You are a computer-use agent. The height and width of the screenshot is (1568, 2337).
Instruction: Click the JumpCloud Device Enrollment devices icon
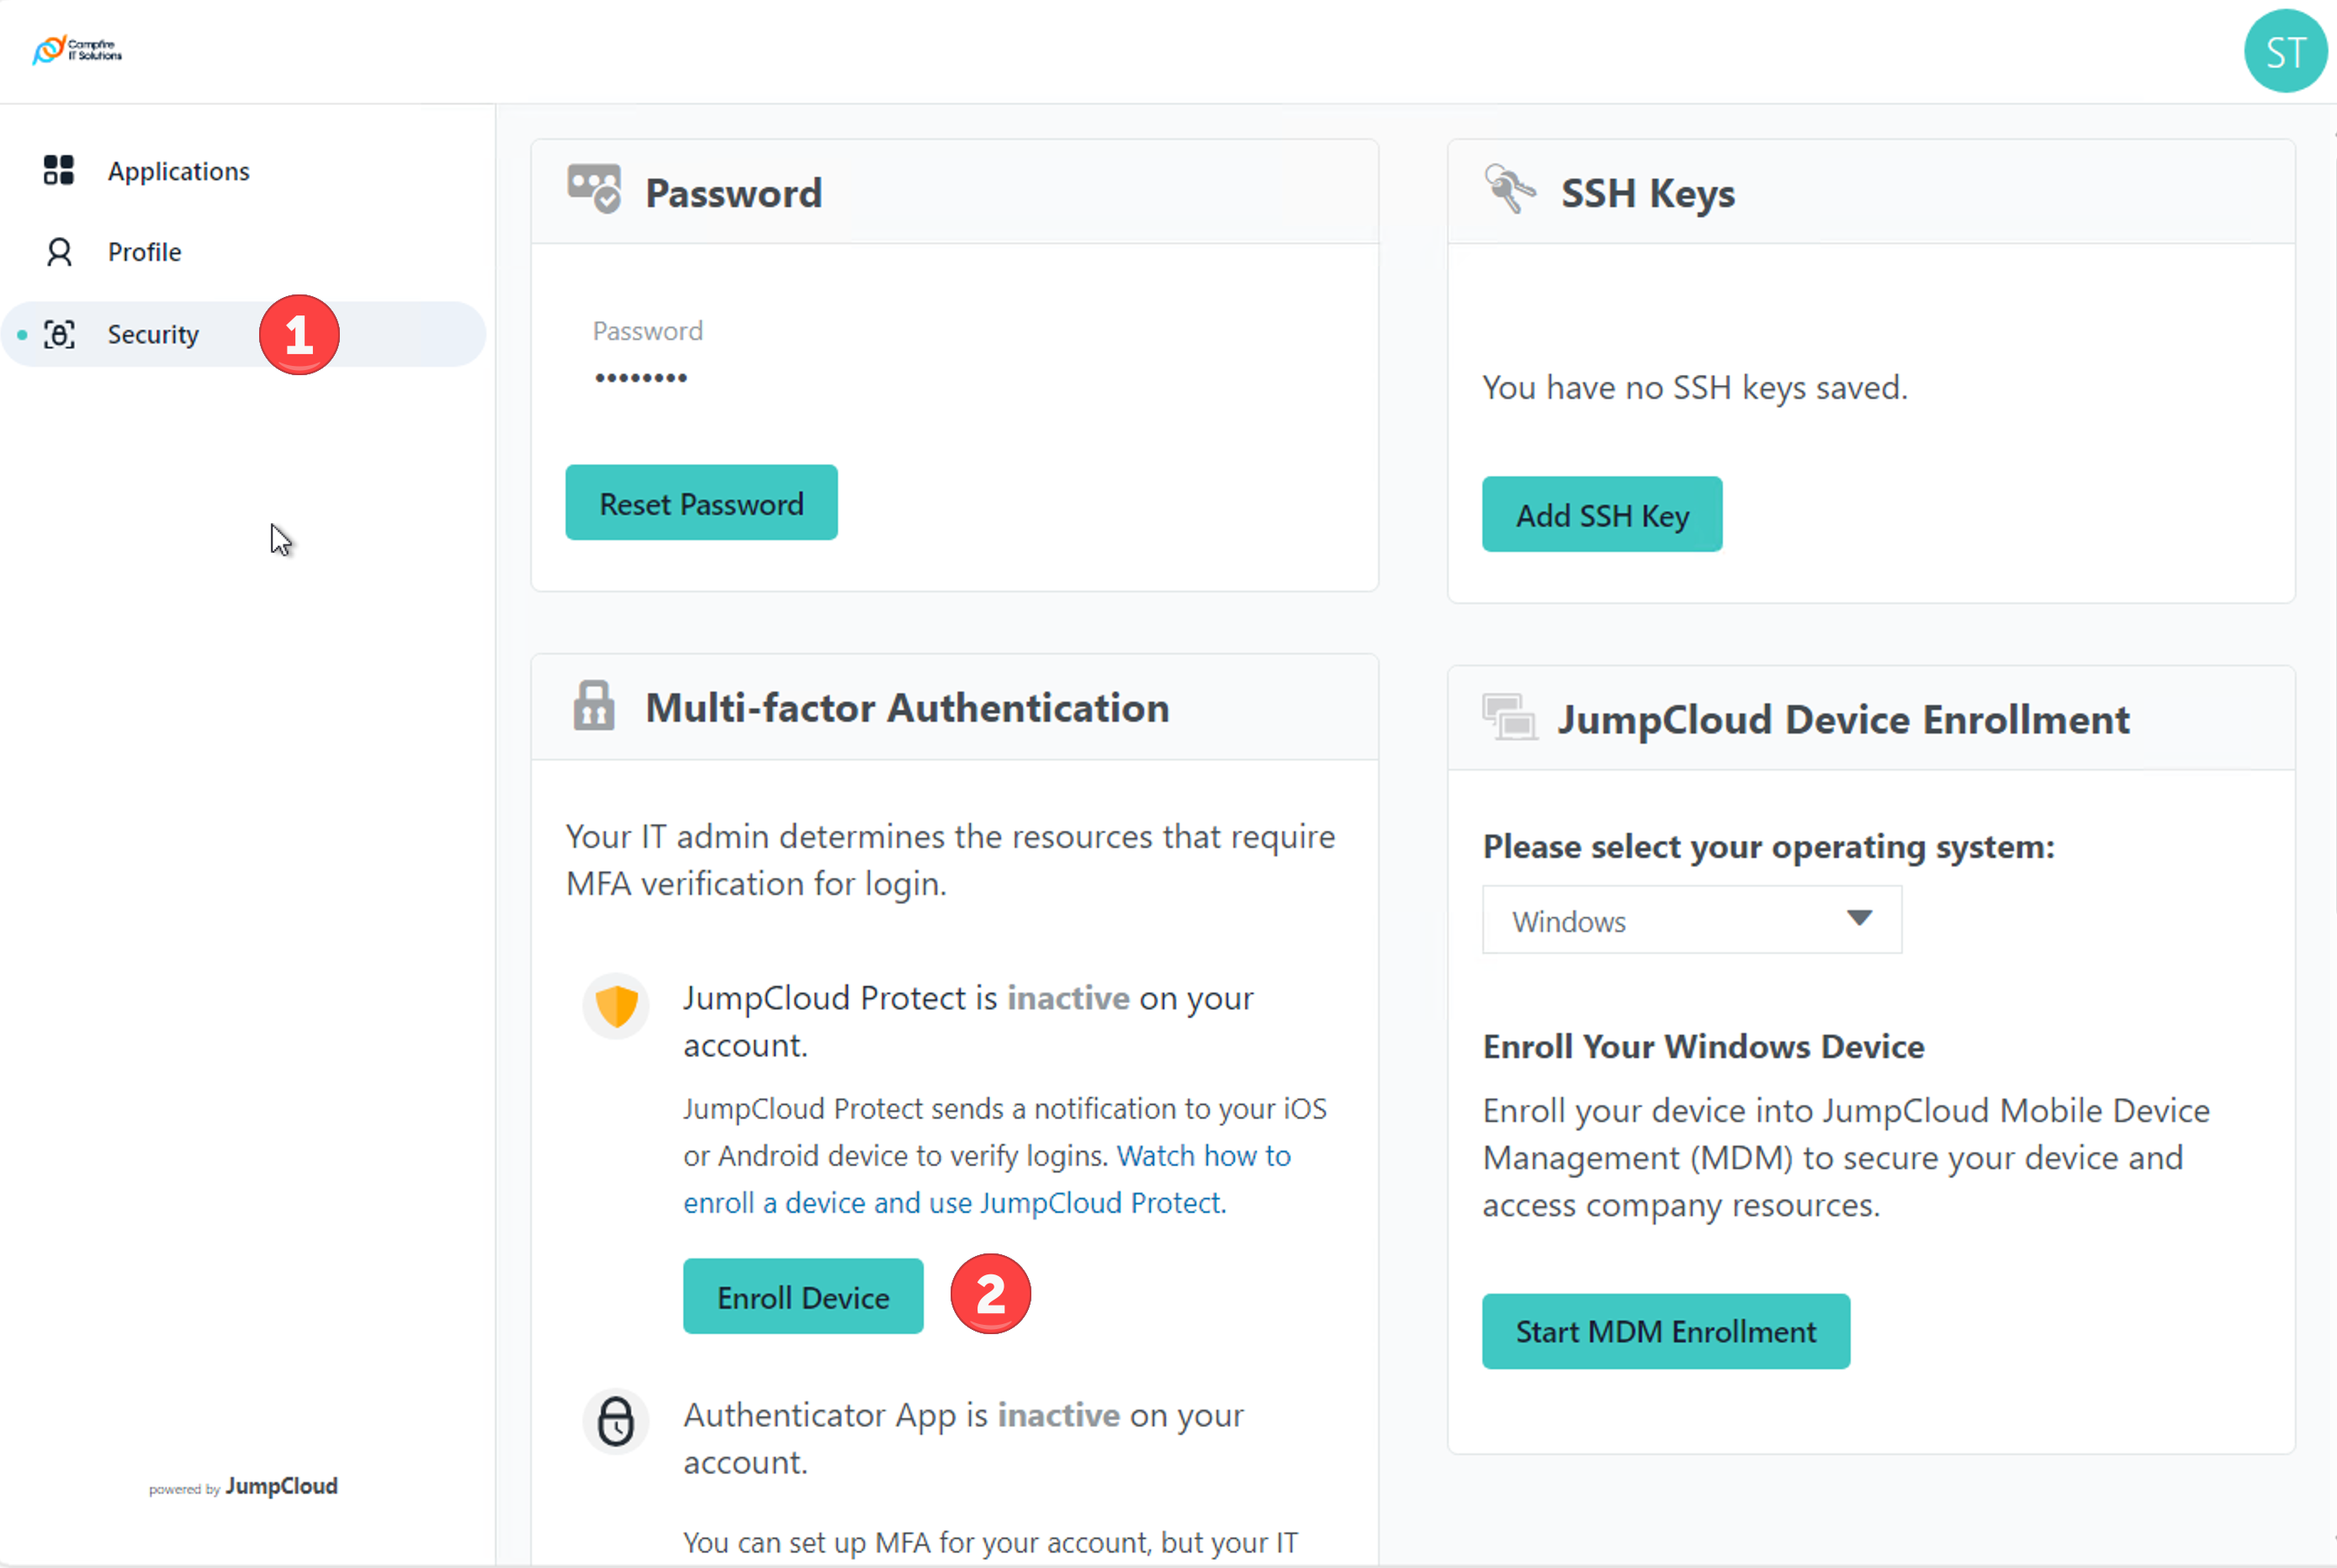coord(1509,717)
